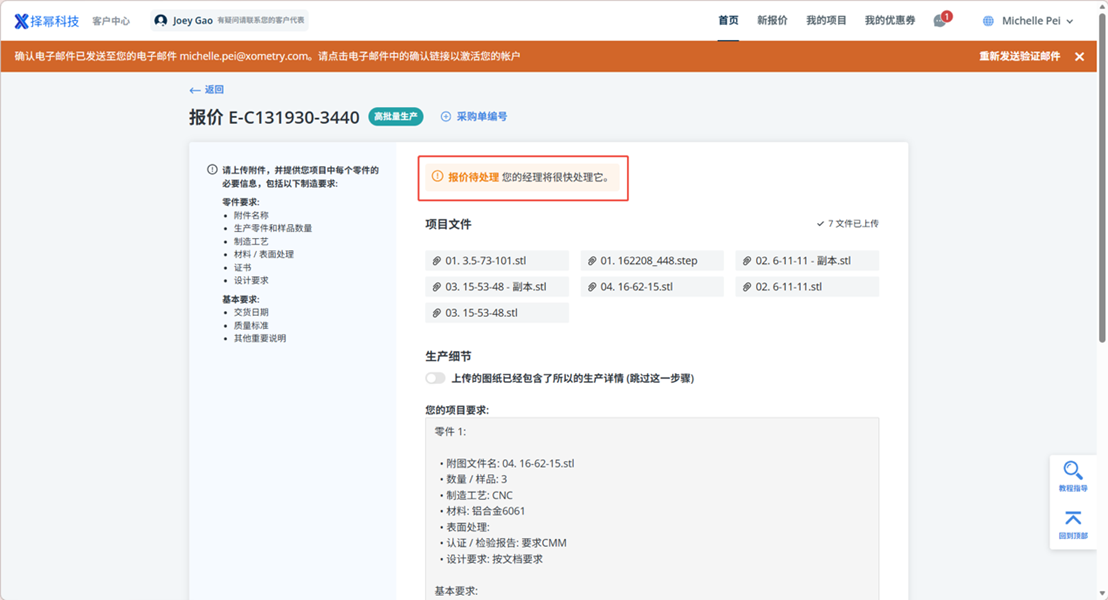
Task: Click 重新发送验证邮件 button
Action: pyautogui.click(x=1019, y=57)
